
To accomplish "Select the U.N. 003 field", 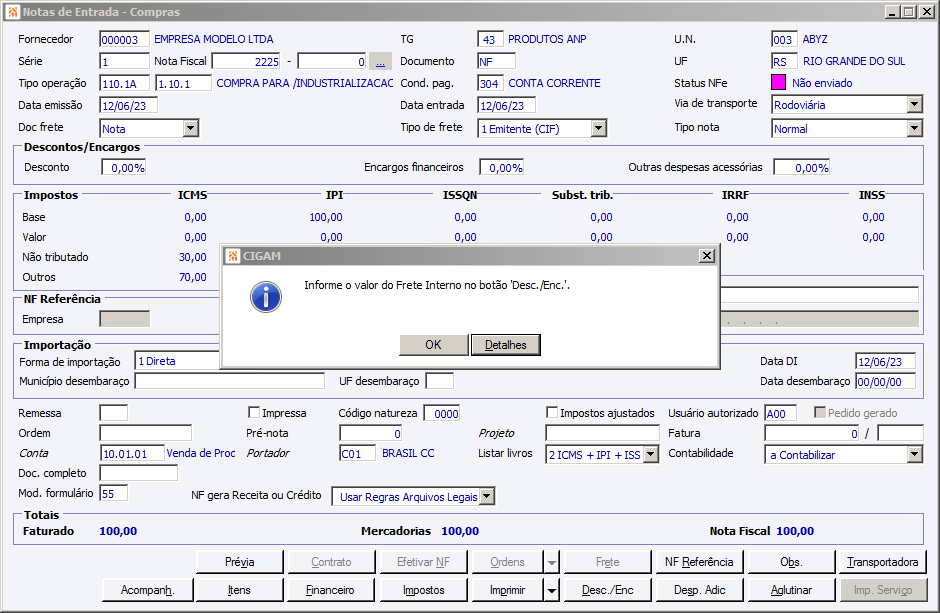I will pyautogui.click(x=784, y=39).
